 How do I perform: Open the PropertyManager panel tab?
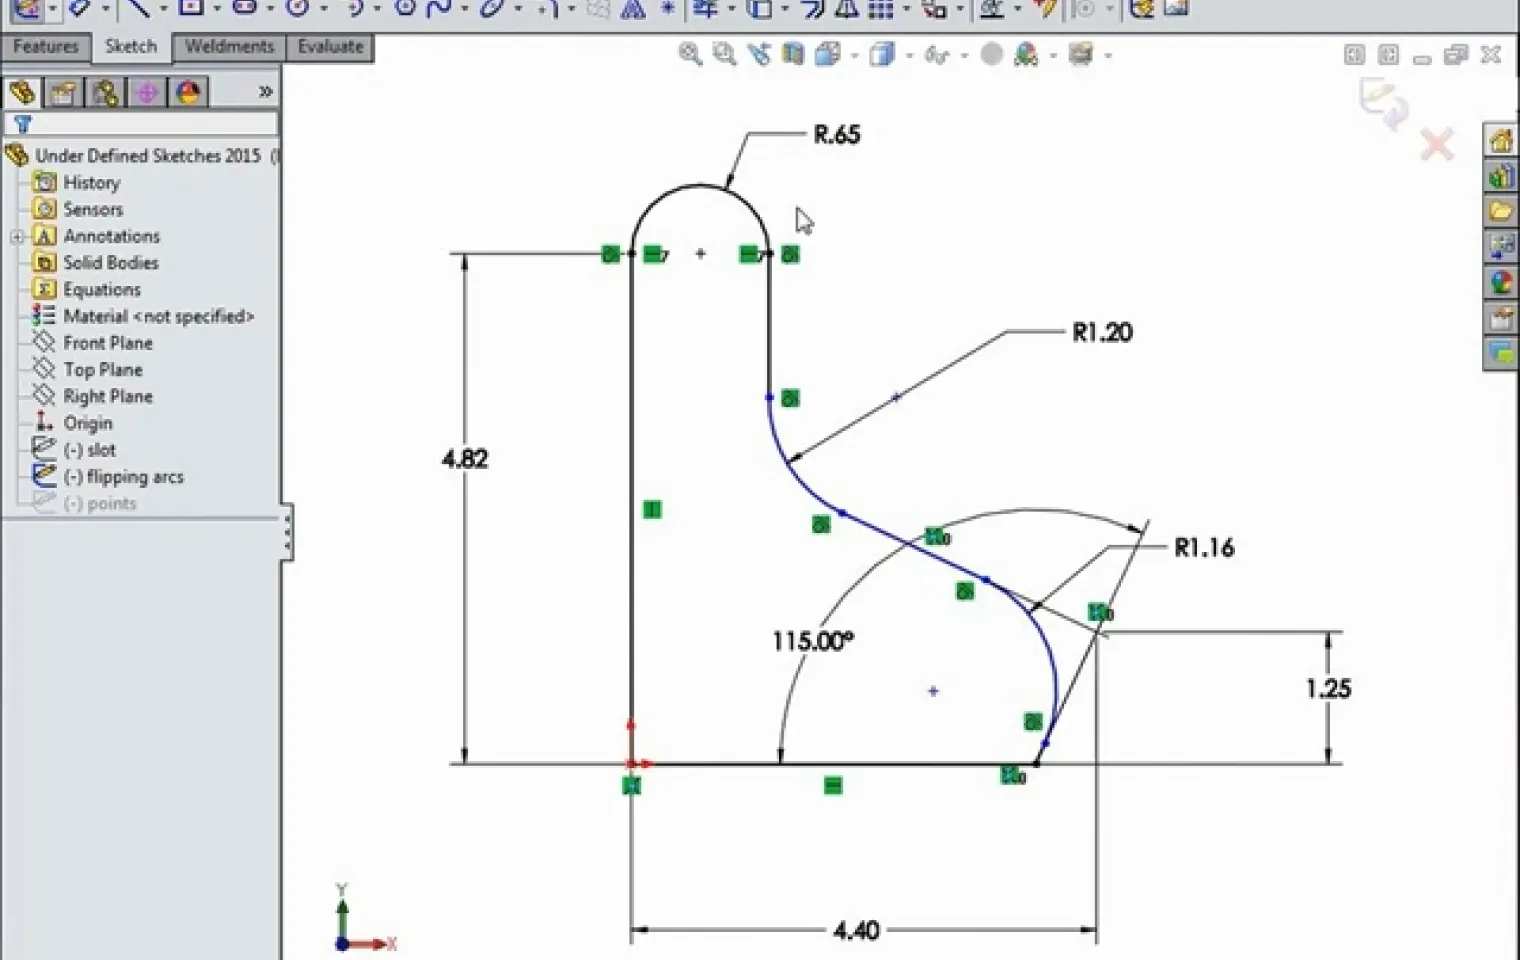[x=63, y=93]
